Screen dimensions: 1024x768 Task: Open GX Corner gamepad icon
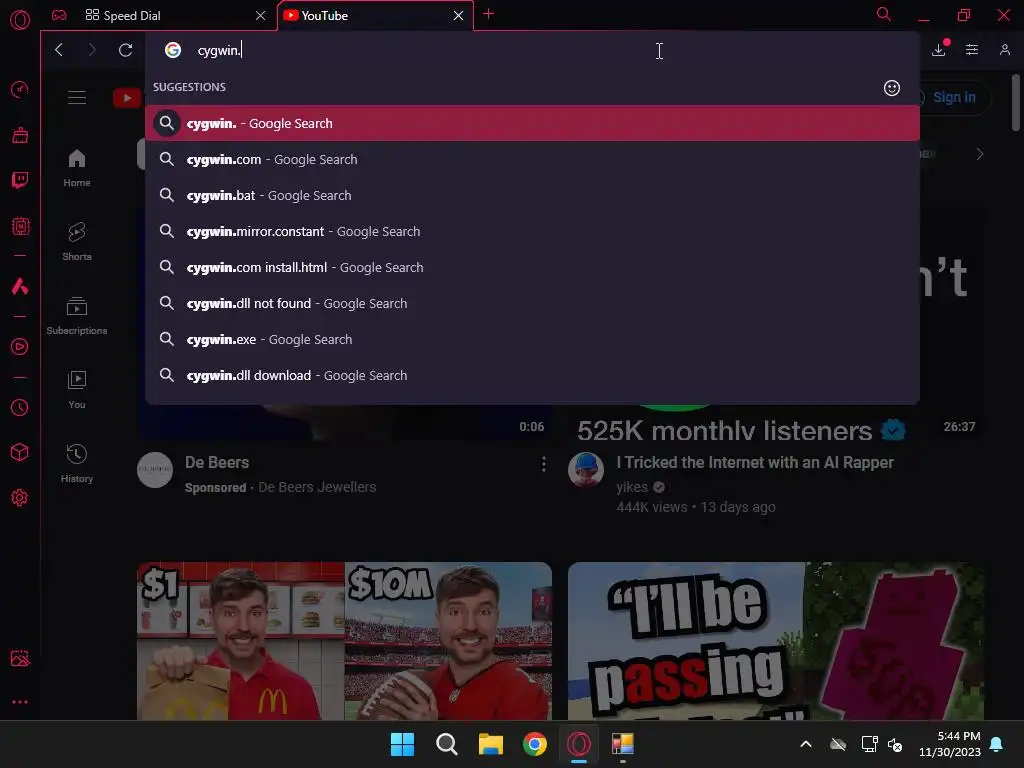[x=59, y=15]
